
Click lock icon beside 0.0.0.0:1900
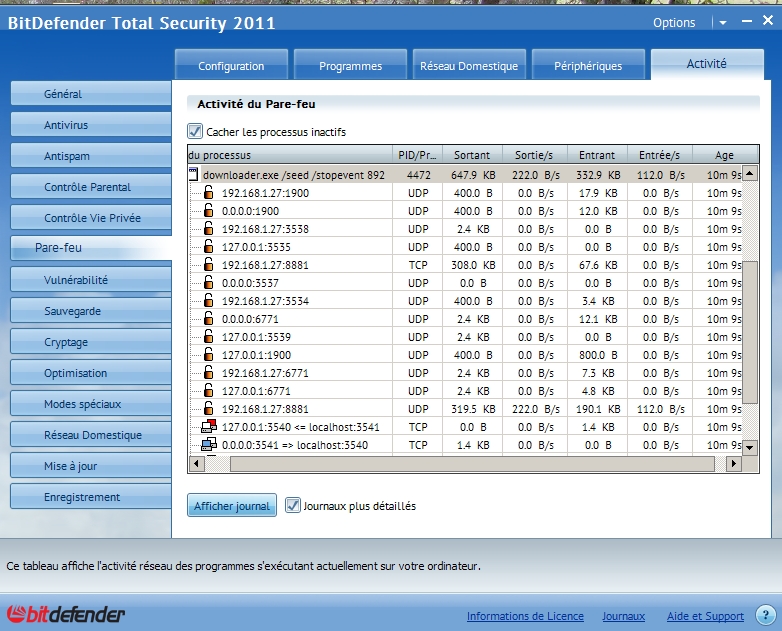point(208,210)
